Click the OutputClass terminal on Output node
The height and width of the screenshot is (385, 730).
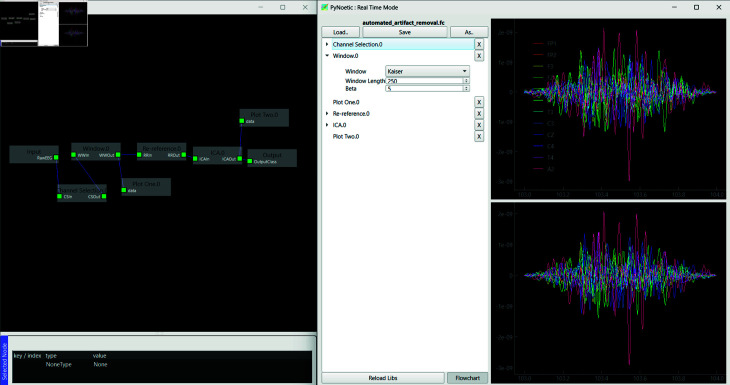[x=250, y=162]
